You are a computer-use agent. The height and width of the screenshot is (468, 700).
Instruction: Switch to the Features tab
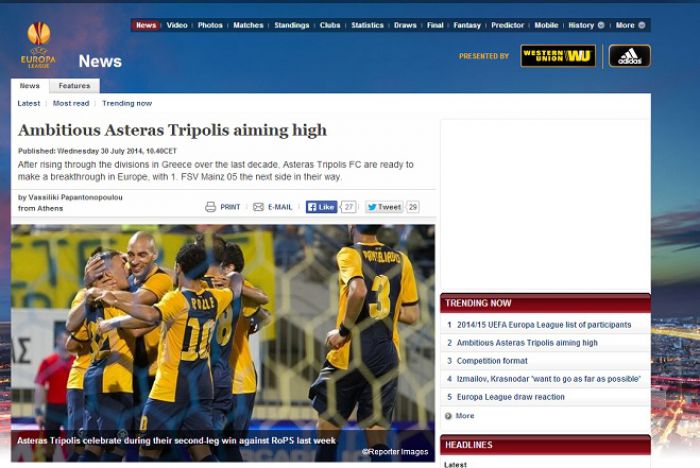click(x=75, y=86)
